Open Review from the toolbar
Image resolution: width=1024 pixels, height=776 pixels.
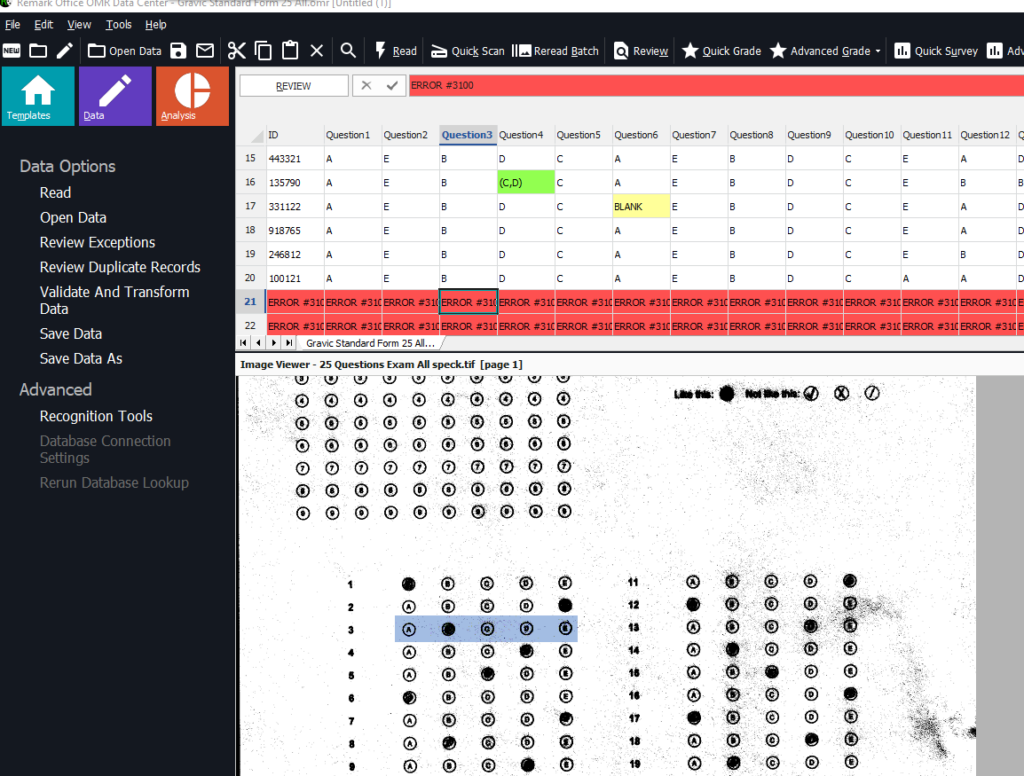click(641, 50)
